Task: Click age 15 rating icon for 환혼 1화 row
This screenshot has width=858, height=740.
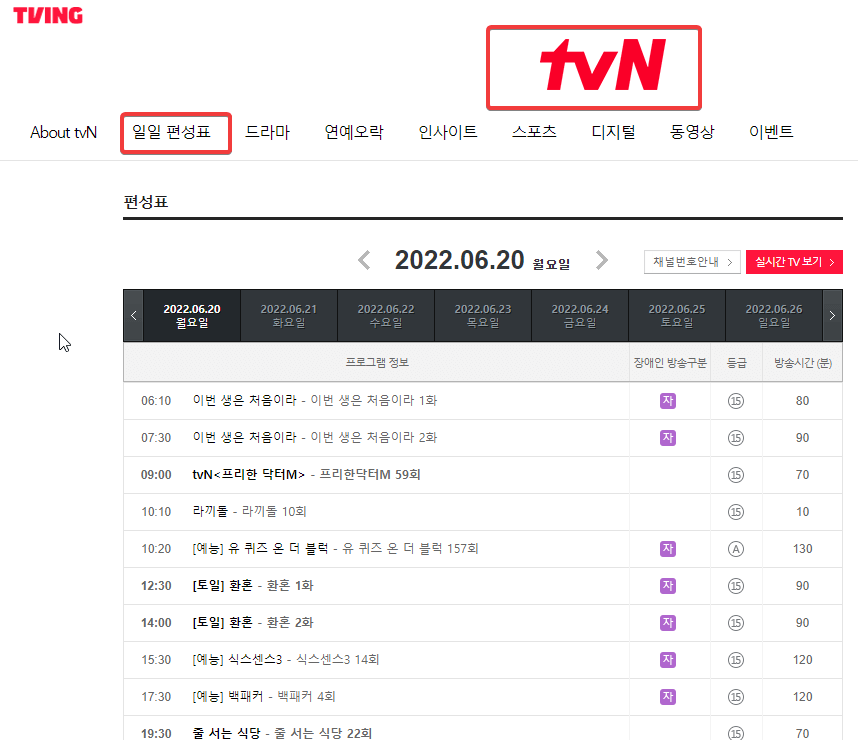Action: [736, 586]
